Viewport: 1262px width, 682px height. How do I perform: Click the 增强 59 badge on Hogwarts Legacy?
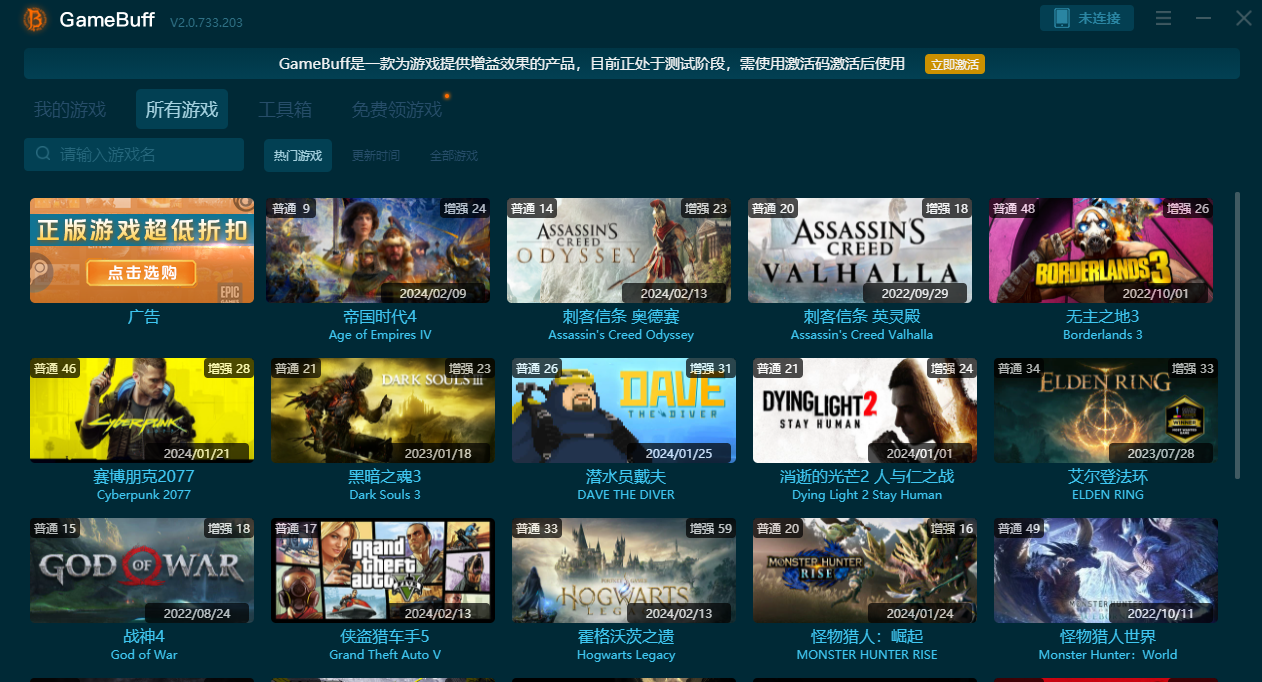[711, 528]
